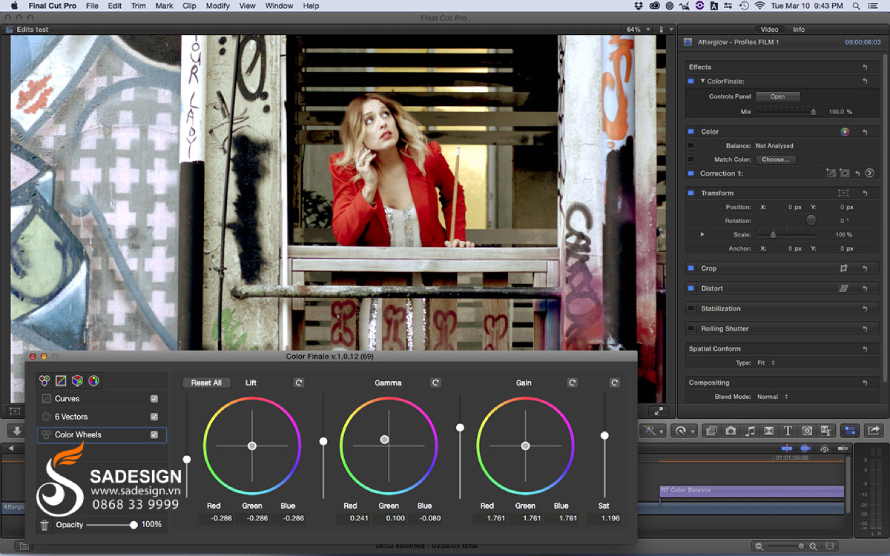Add a 6 Vectors layer using hue-wheel icon
Image resolution: width=890 pixels, height=556 pixels.
pos(94,381)
